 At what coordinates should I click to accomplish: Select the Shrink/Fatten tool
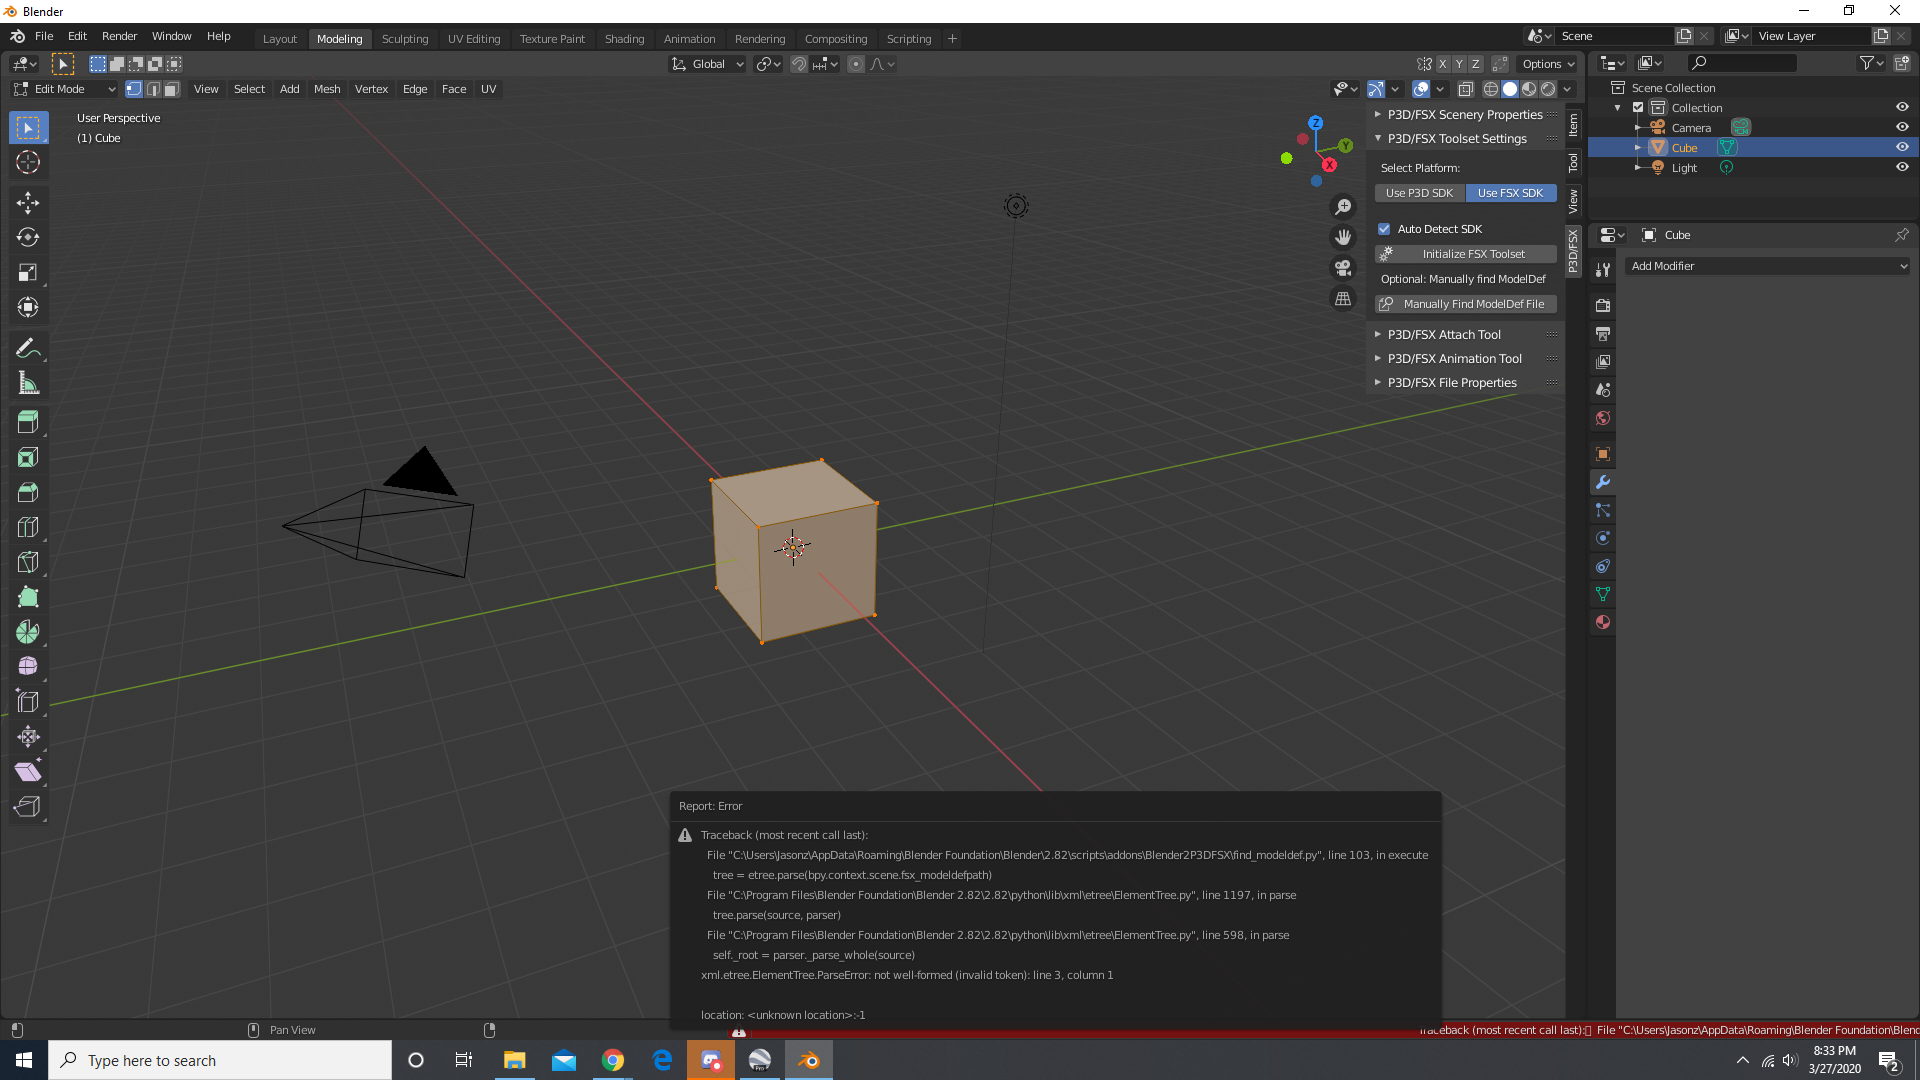(28, 737)
